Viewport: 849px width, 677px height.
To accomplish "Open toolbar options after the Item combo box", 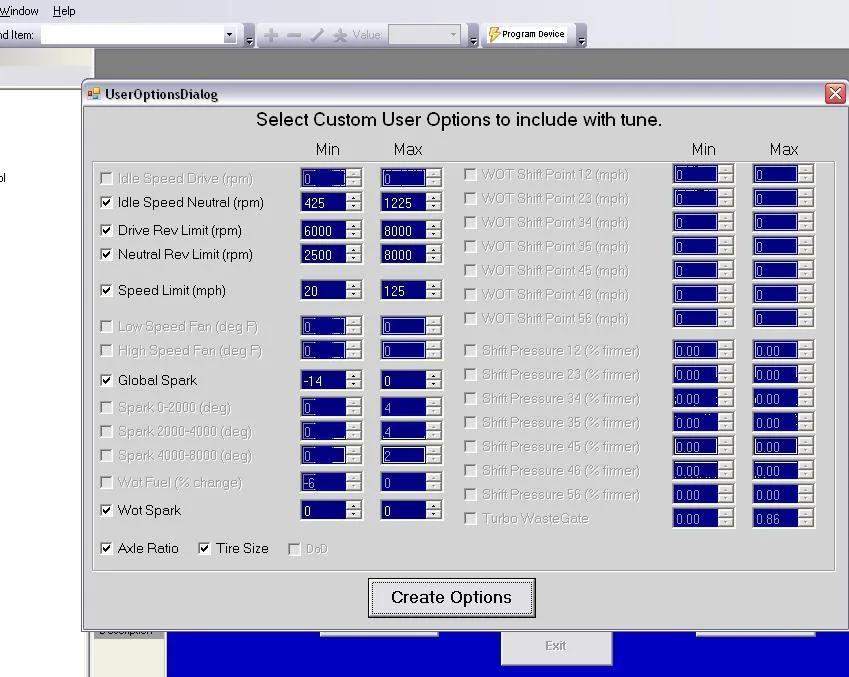I will (x=249, y=36).
